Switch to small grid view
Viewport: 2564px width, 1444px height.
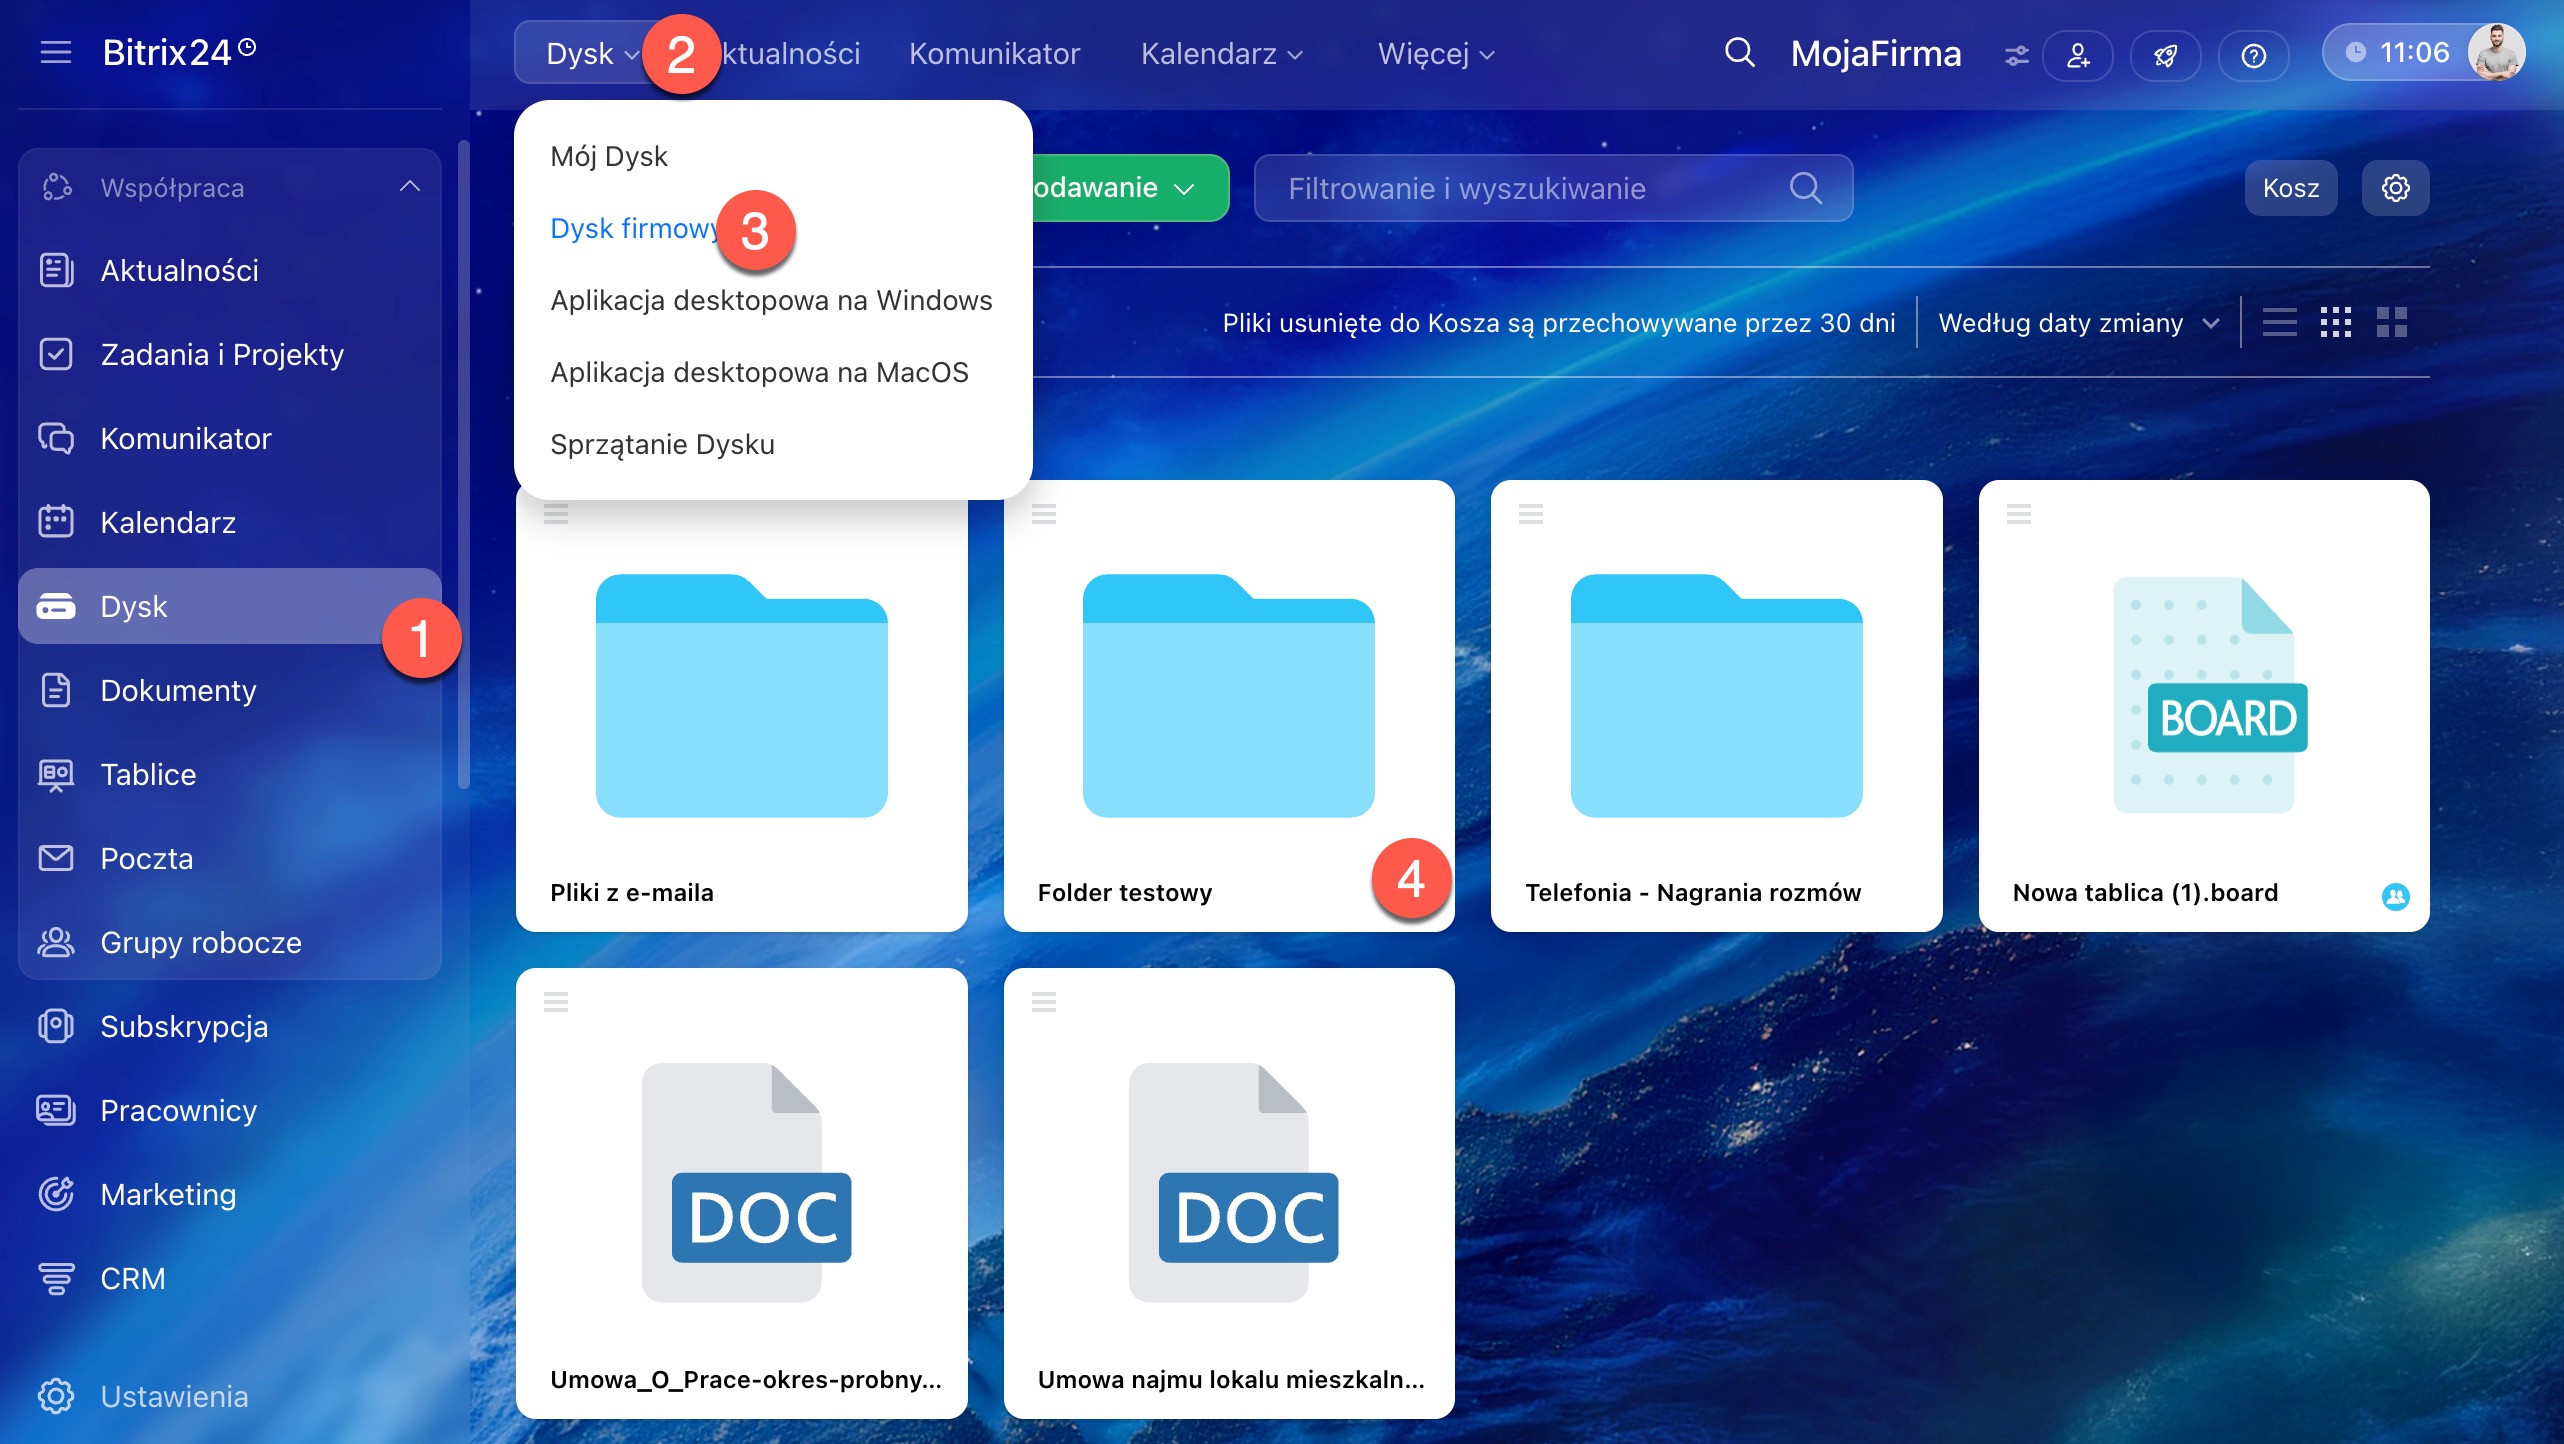[2335, 323]
